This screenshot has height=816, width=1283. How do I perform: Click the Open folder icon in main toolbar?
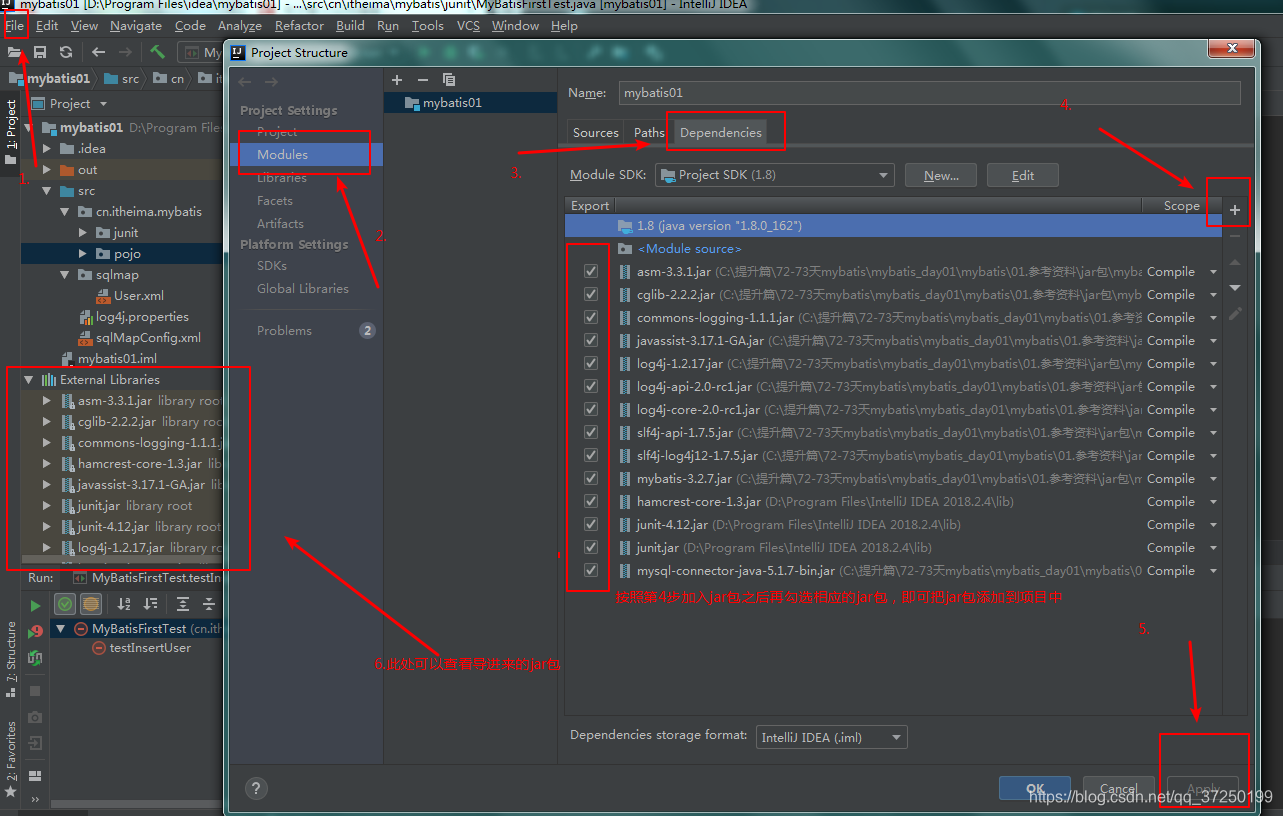click(15, 52)
